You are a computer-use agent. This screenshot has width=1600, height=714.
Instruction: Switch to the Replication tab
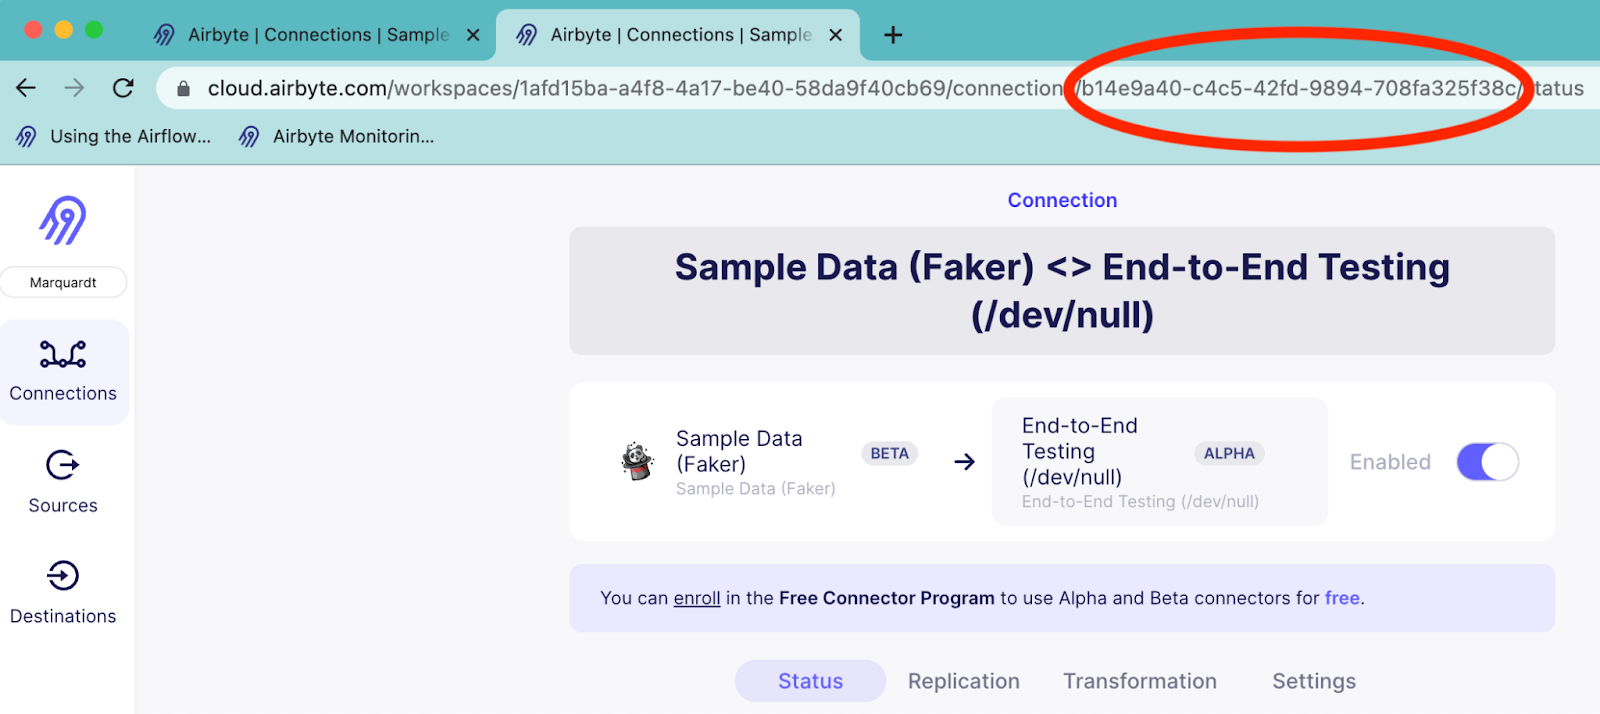coord(963,681)
